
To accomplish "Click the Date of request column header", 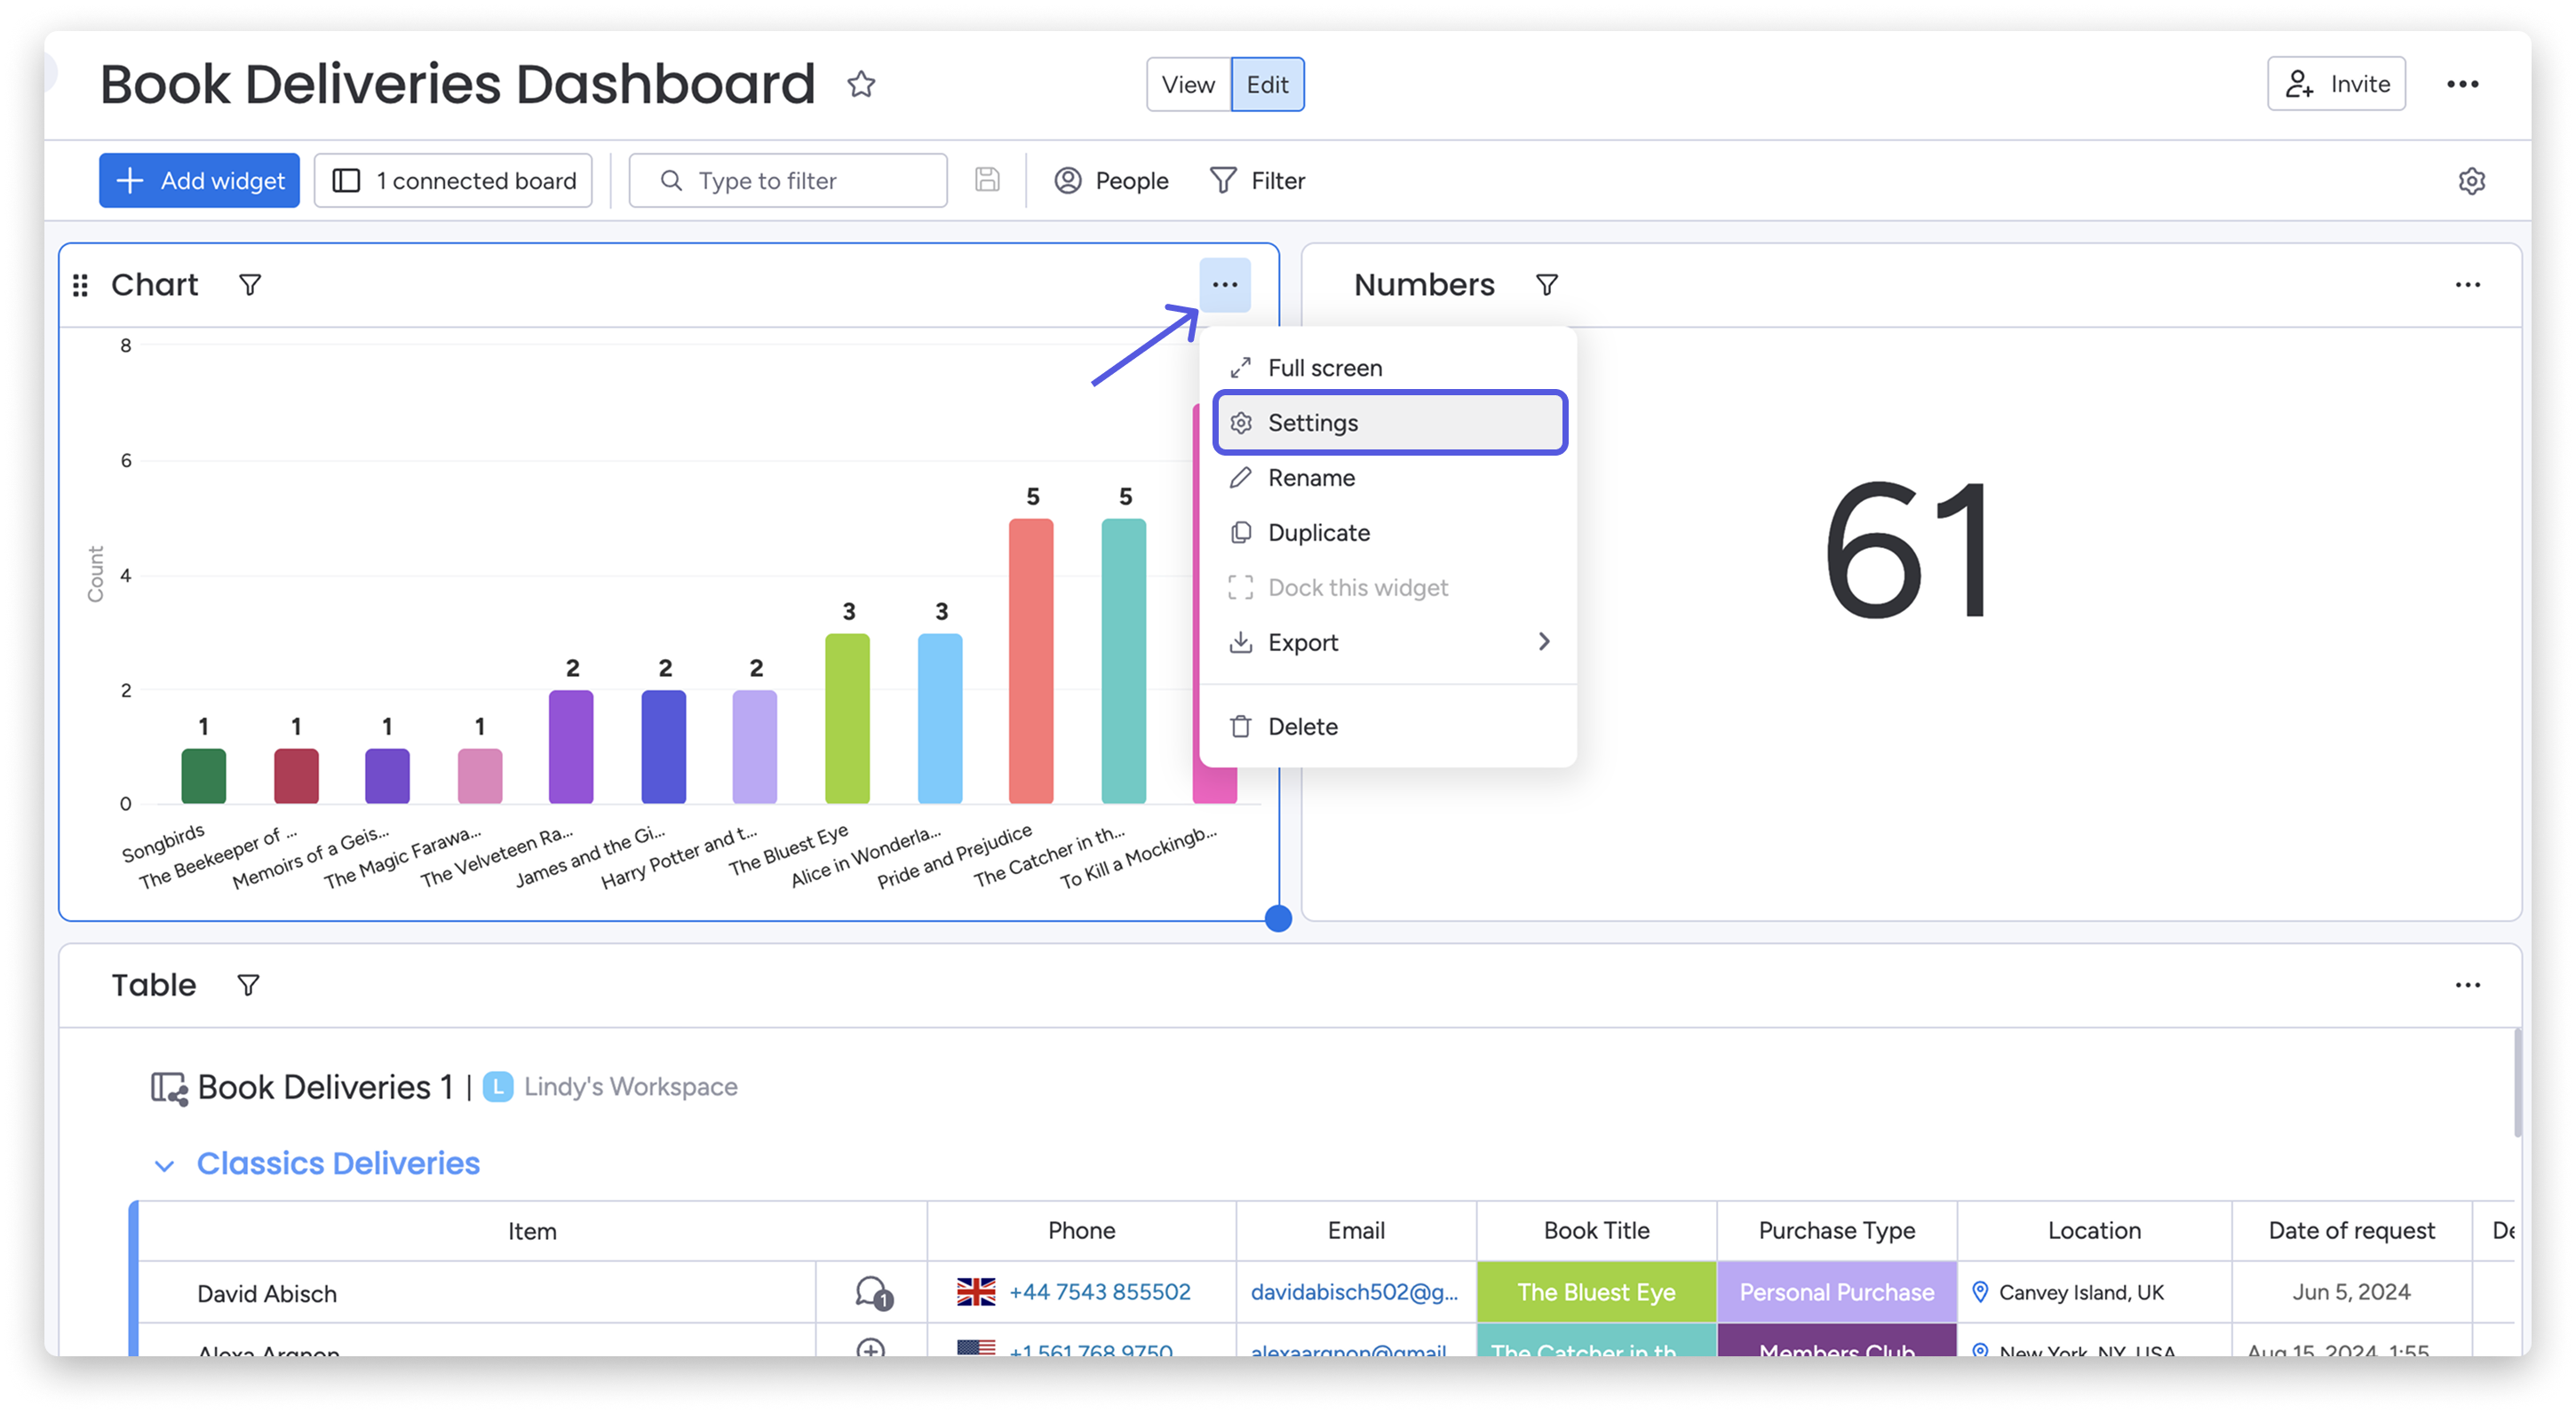I will 2351,1231.
